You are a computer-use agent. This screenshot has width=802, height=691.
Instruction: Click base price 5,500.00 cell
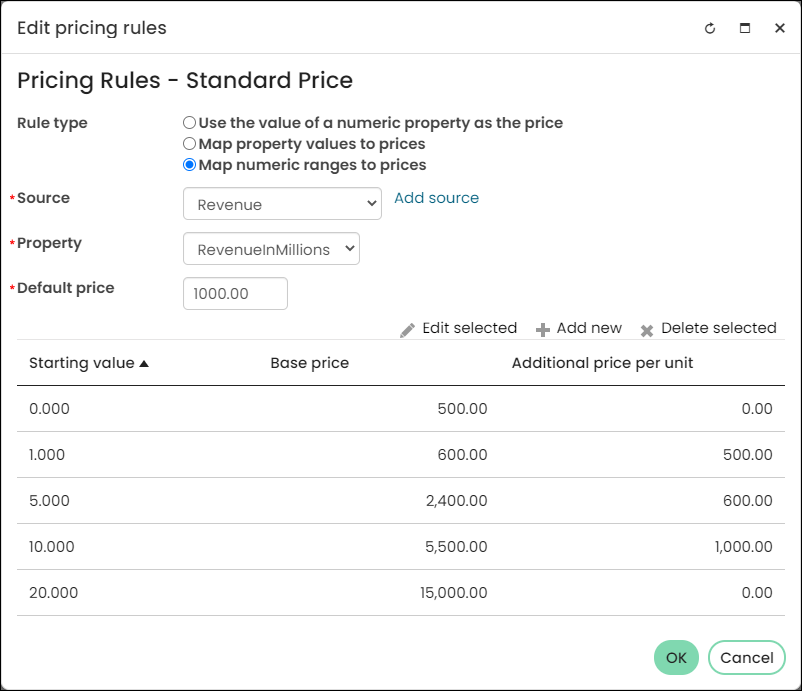[x=456, y=547]
